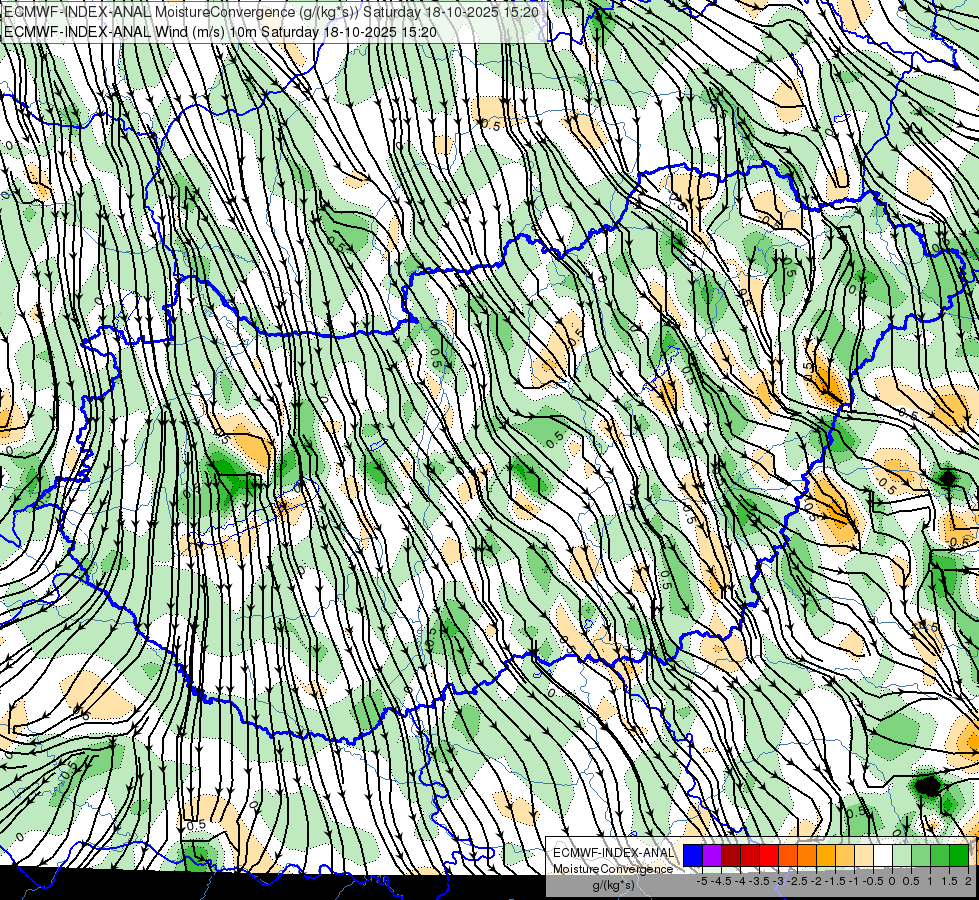Select the white legend swatch from -0.5 to 0
This screenshot has width=979, height=900.
[x=883, y=856]
